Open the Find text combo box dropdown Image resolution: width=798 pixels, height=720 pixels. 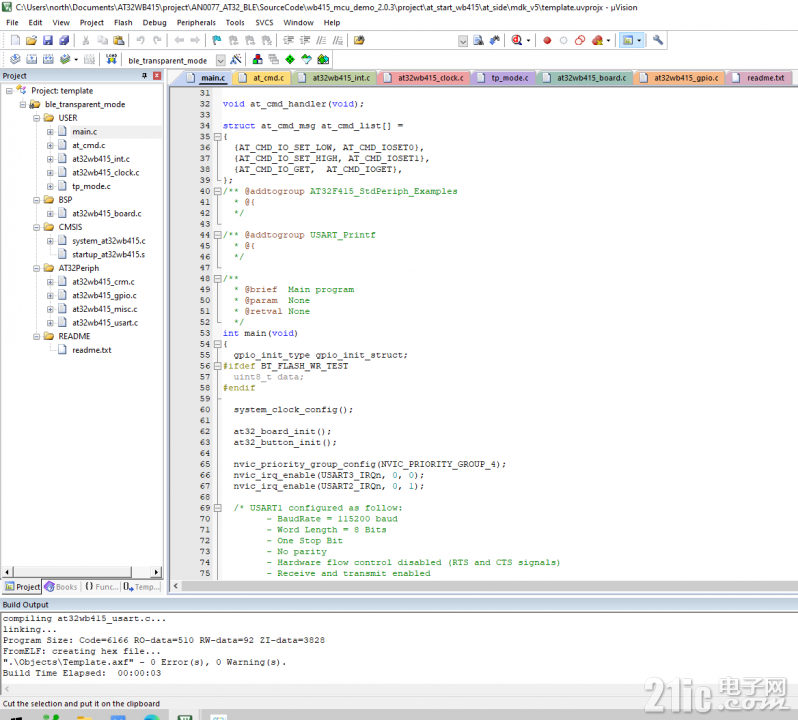click(463, 41)
